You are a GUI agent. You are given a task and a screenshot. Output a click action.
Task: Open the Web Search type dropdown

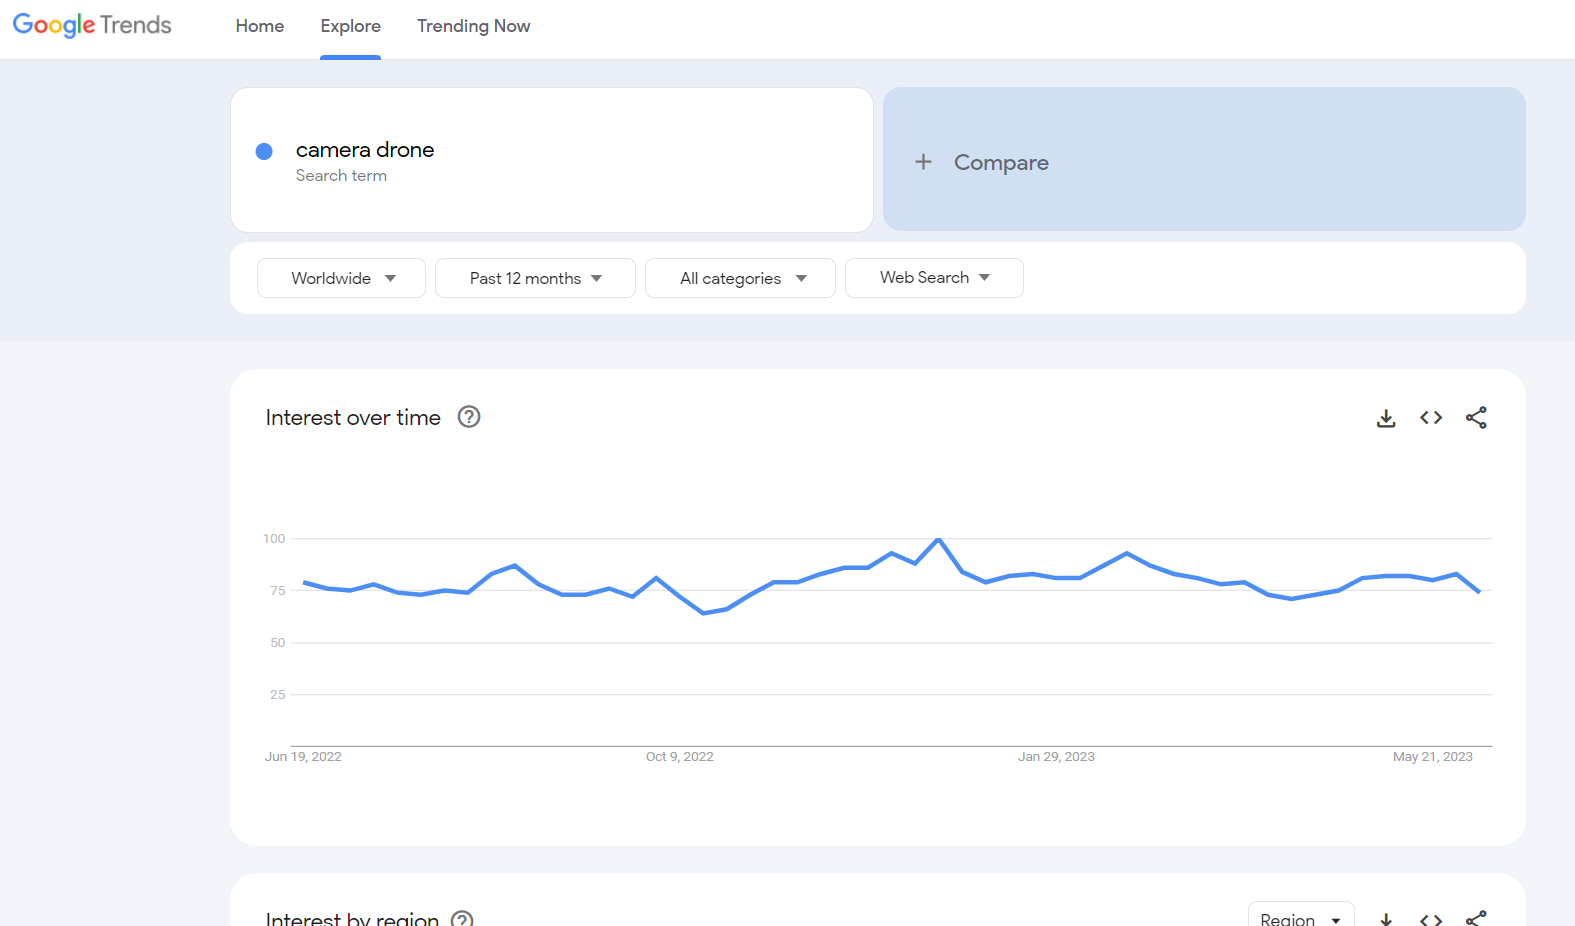934,278
